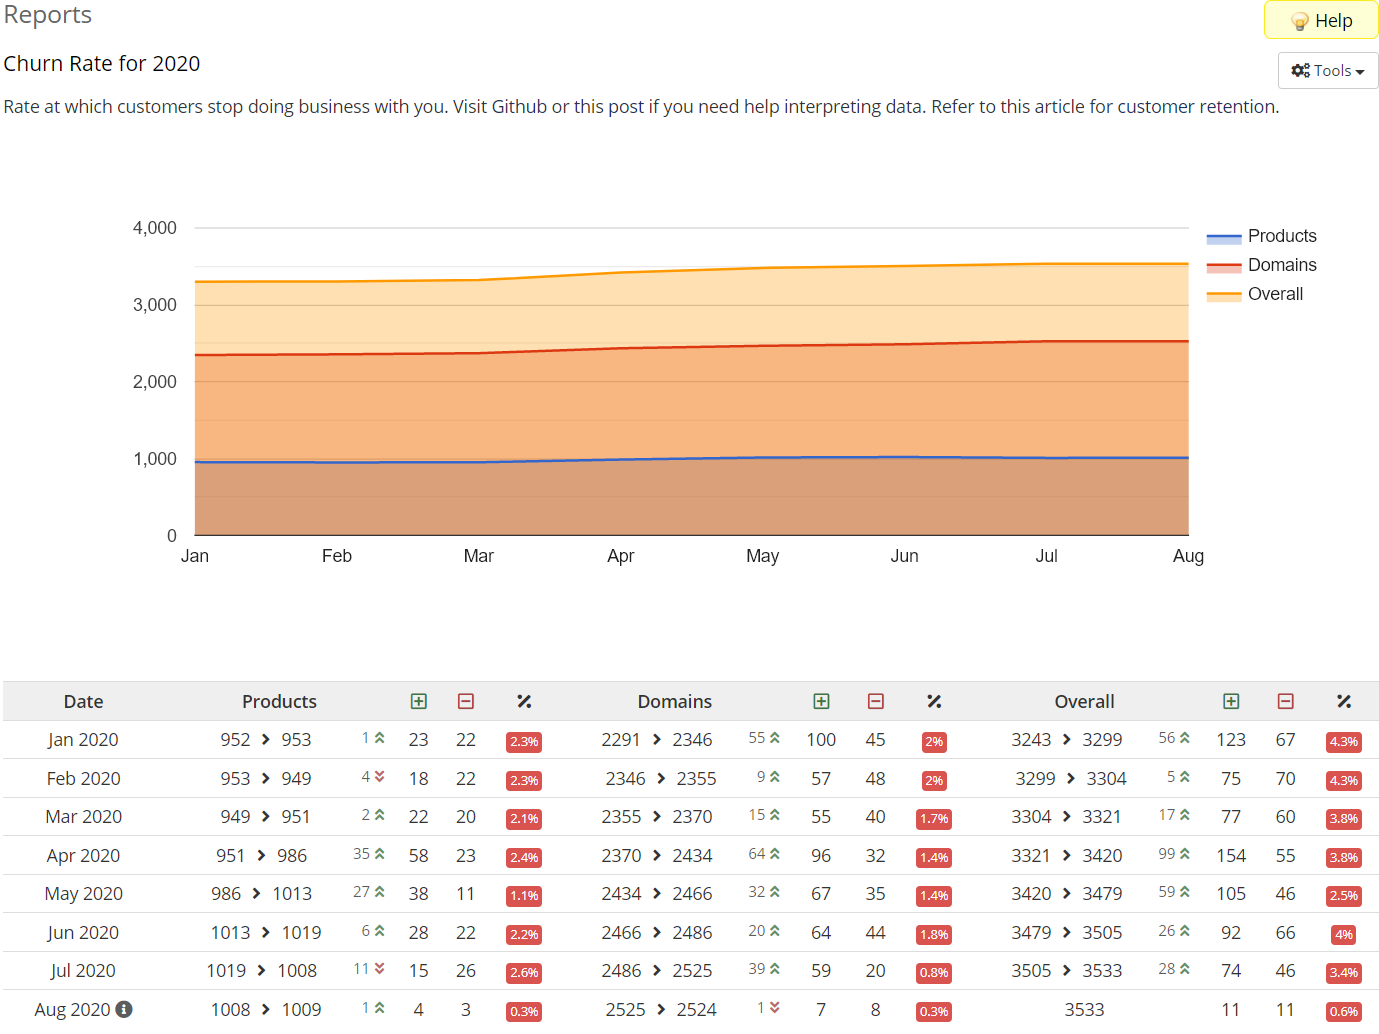Image resolution: width=1379 pixels, height=1034 pixels.
Task: Click the 4% Overall churn badge for June
Action: [x=1344, y=934]
